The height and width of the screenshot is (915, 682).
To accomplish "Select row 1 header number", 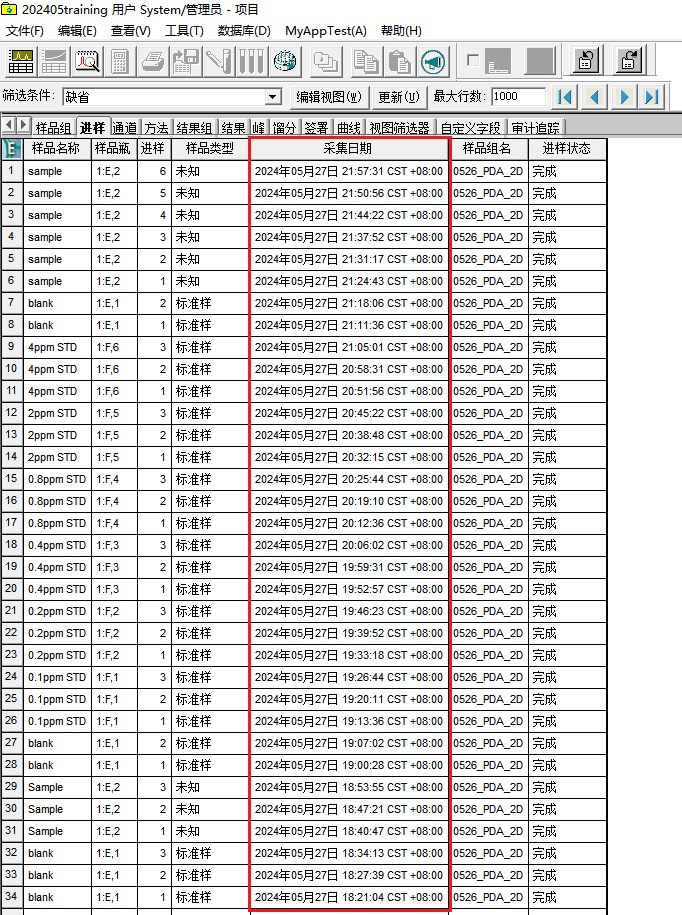I will click(x=11, y=171).
